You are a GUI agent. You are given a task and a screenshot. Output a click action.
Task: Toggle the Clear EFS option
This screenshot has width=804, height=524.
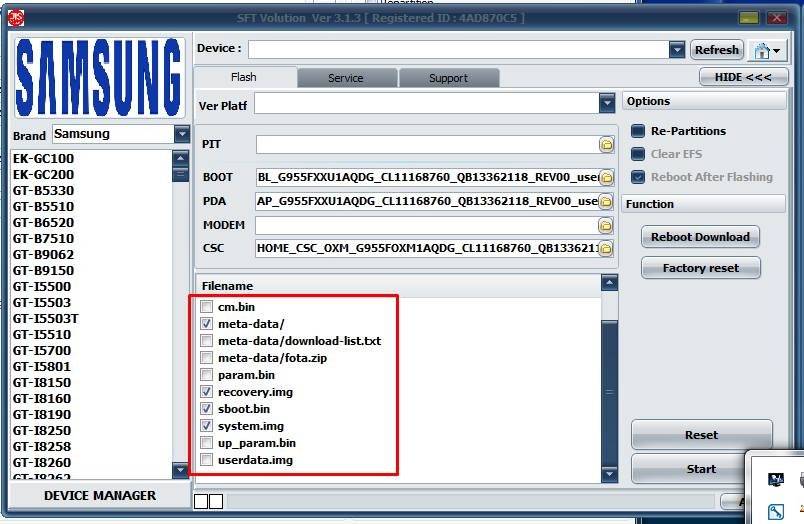pos(638,154)
